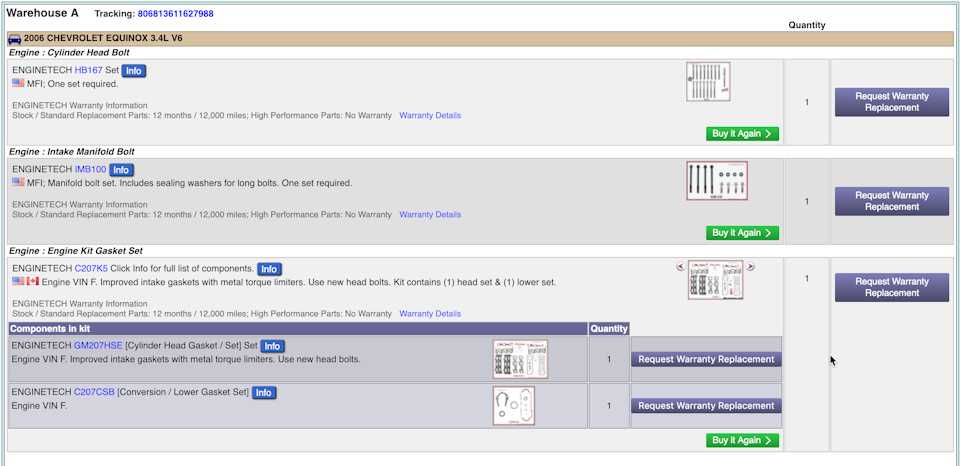The width and height of the screenshot is (960, 466).
Task: Enlarge the HB167 head bolt thumbnail
Action: coord(708,82)
